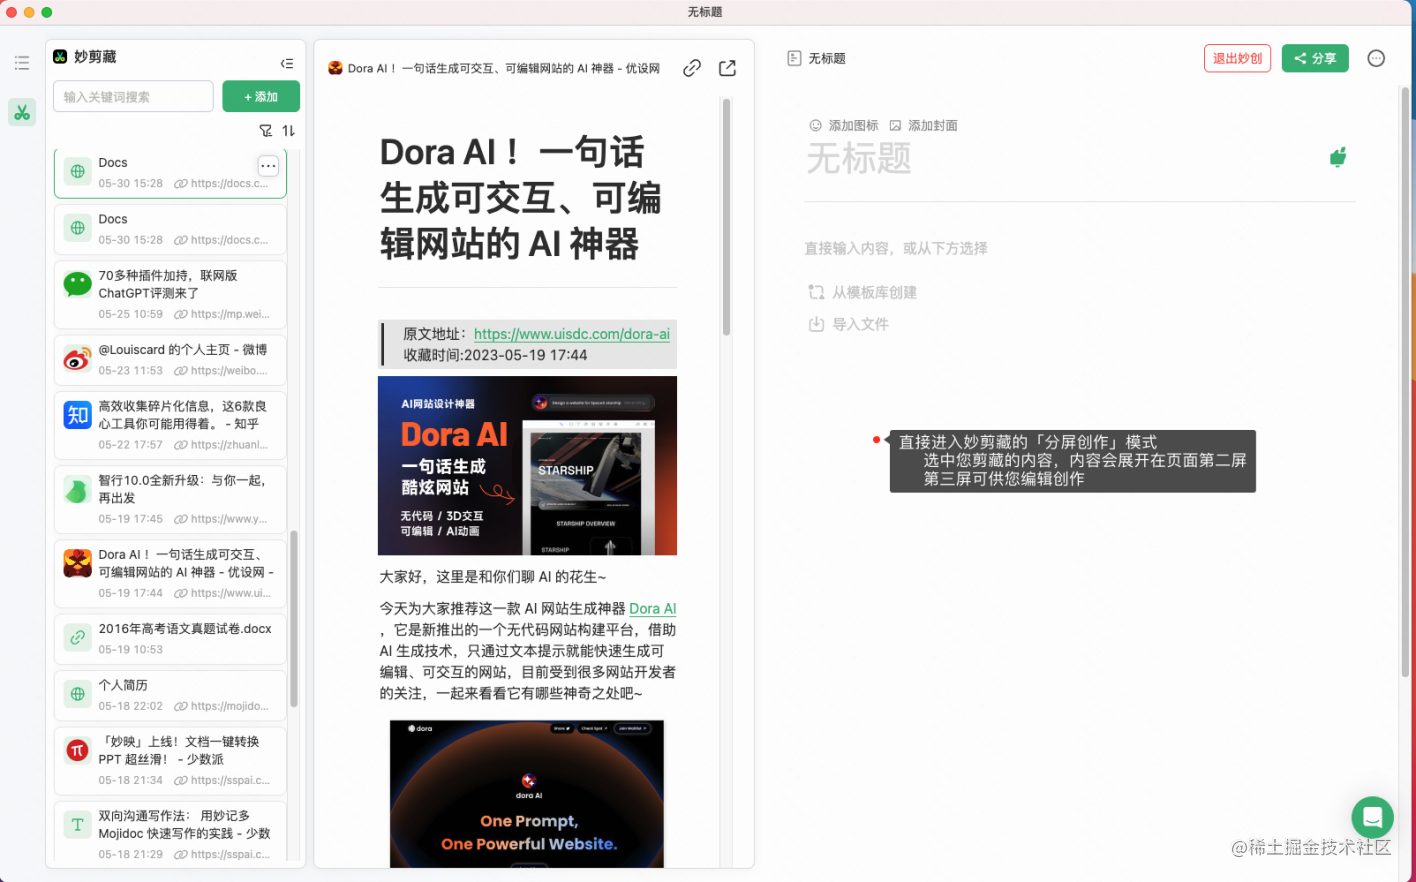Toggle sort order of clip list
This screenshot has width=1416, height=882.
[288, 131]
